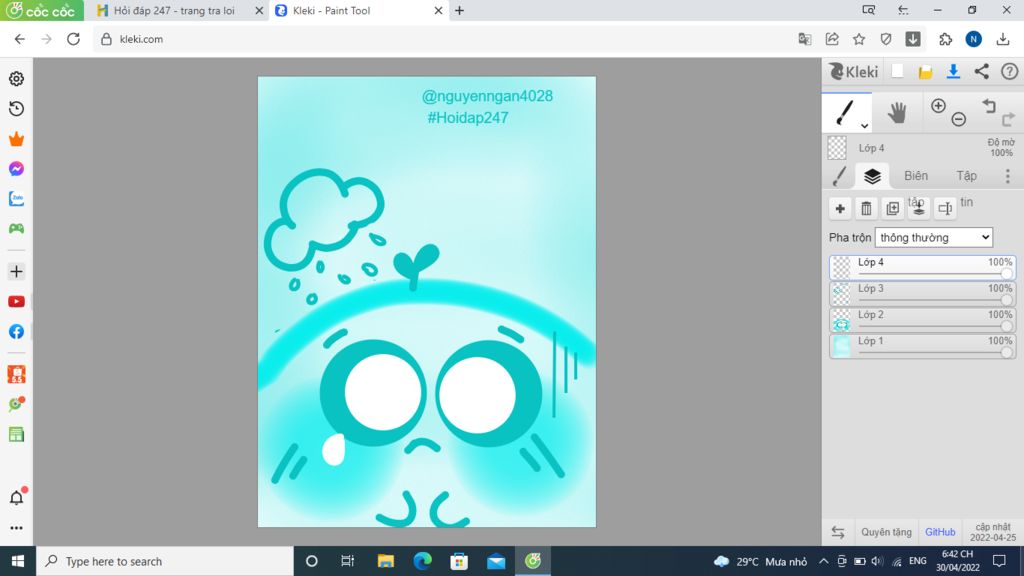Click the Lớp 2 layer thumbnail
This screenshot has height=576, width=1024.
841,320
